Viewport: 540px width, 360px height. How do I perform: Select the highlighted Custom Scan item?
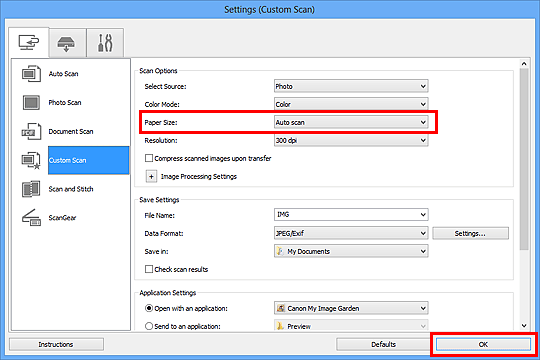tap(89, 160)
